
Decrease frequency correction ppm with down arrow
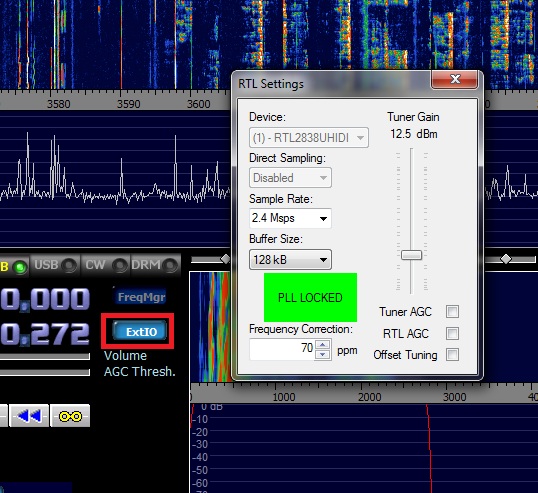[x=323, y=354]
